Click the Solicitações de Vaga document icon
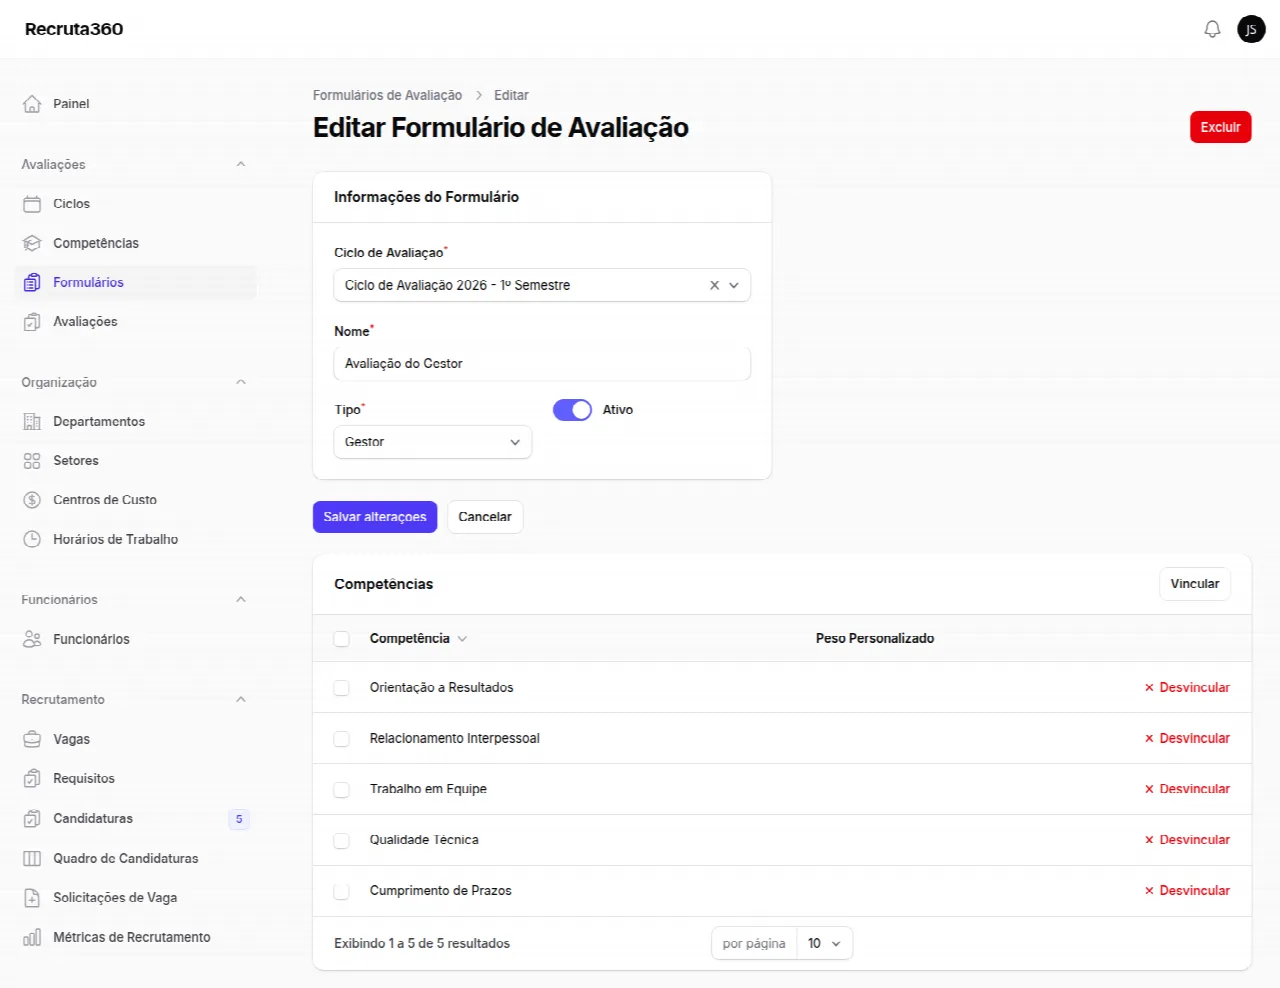1280x988 pixels. [32, 898]
